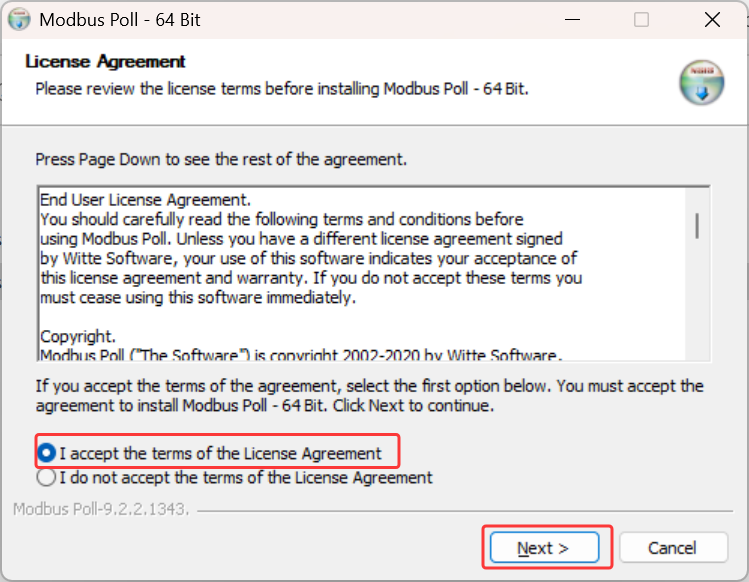The width and height of the screenshot is (749, 582).
Task: Click the 'Modbus Poll - 64 Bit' window title
Action: pos(120,20)
